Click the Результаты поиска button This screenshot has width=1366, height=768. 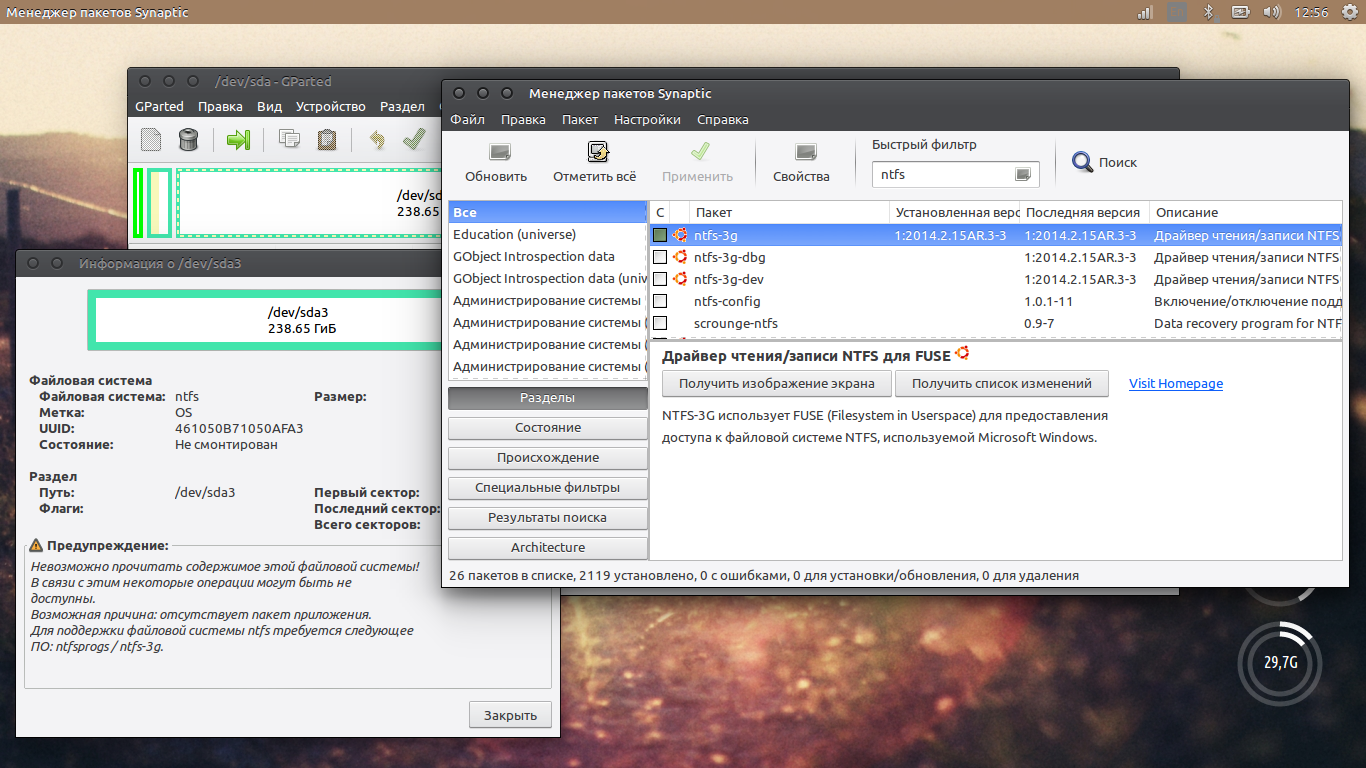click(x=548, y=518)
